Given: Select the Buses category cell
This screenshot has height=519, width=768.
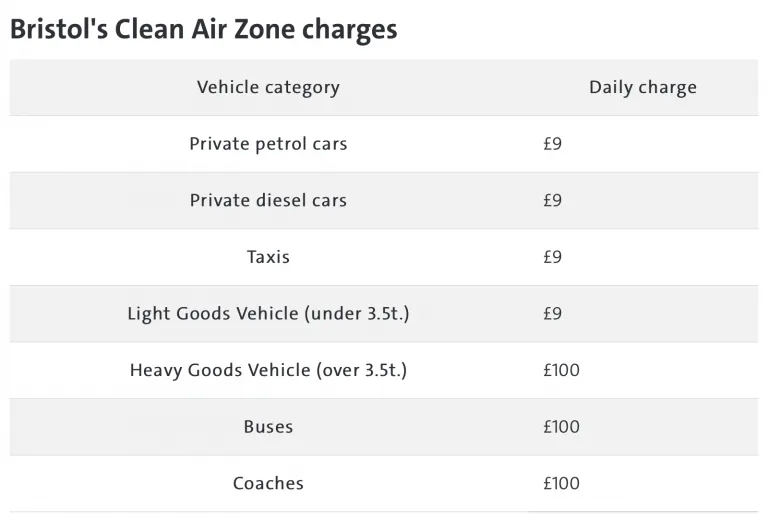Looking at the screenshot, I should tap(268, 427).
